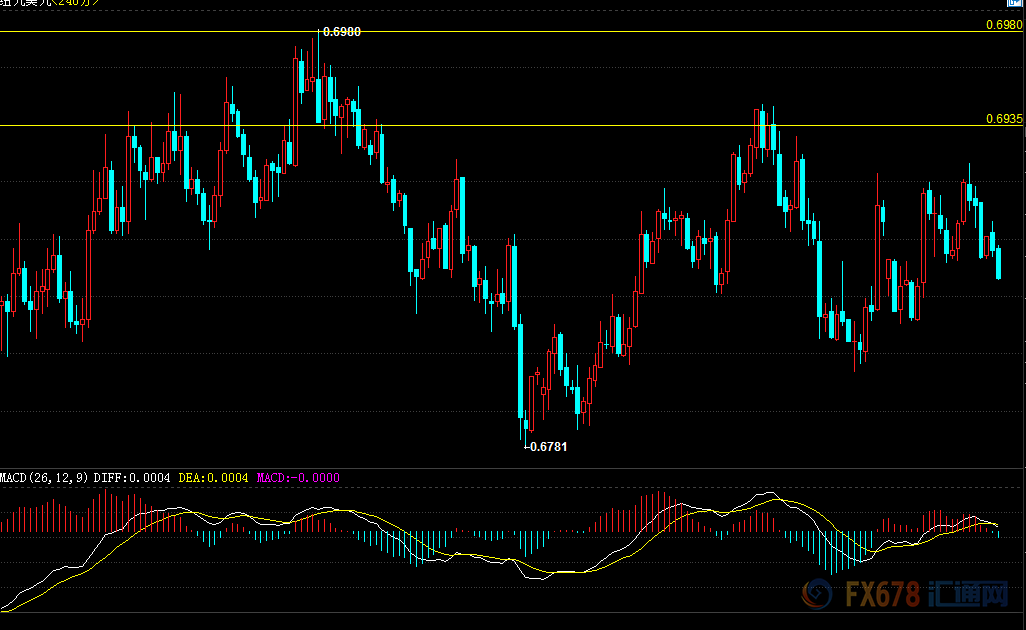Click the yellow DEA:0.0004 readout
The width and height of the screenshot is (1026, 630).
pos(214,478)
